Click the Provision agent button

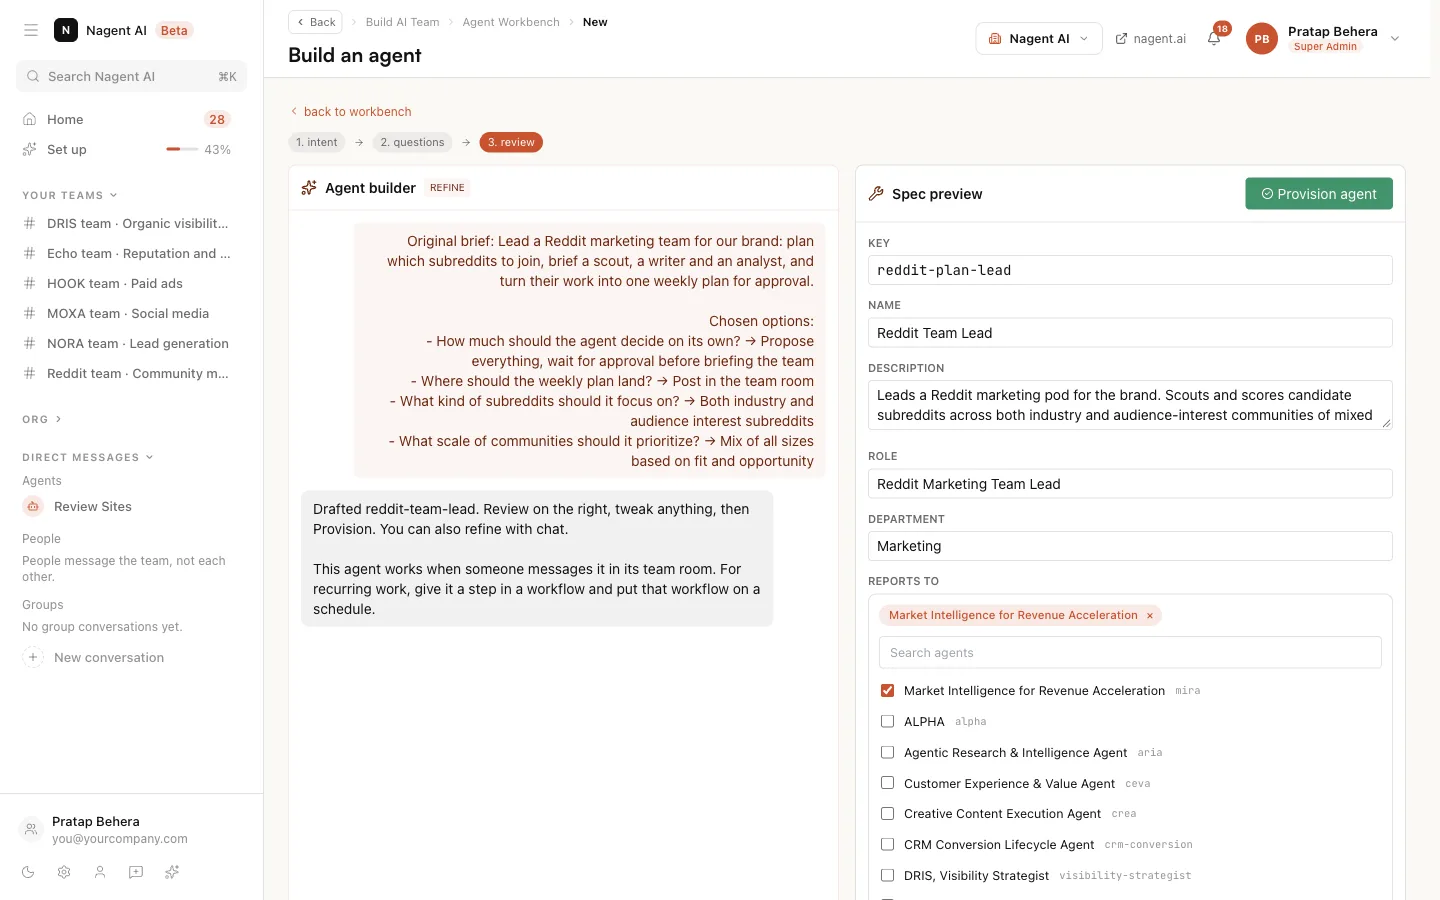coord(1319,194)
